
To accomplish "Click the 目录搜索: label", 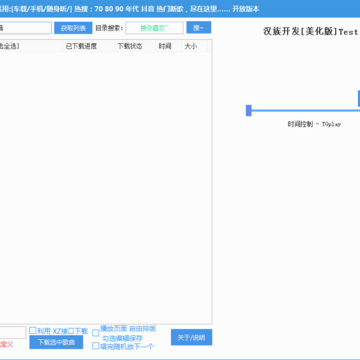I will [109, 28].
